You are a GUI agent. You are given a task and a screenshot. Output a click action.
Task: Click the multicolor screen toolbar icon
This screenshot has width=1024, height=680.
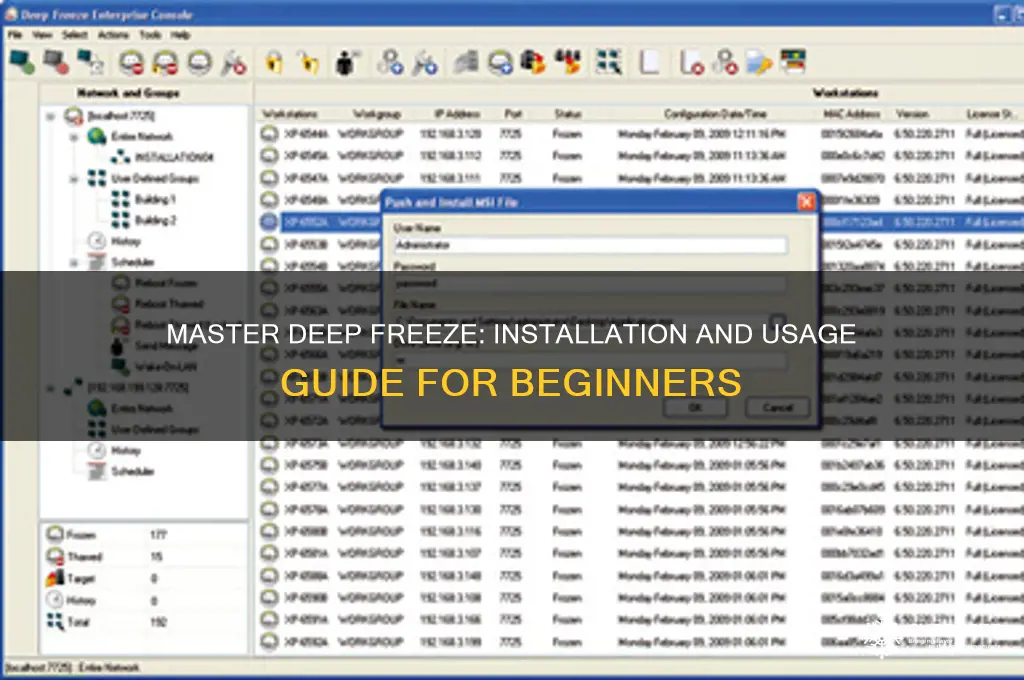click(793, 62)
